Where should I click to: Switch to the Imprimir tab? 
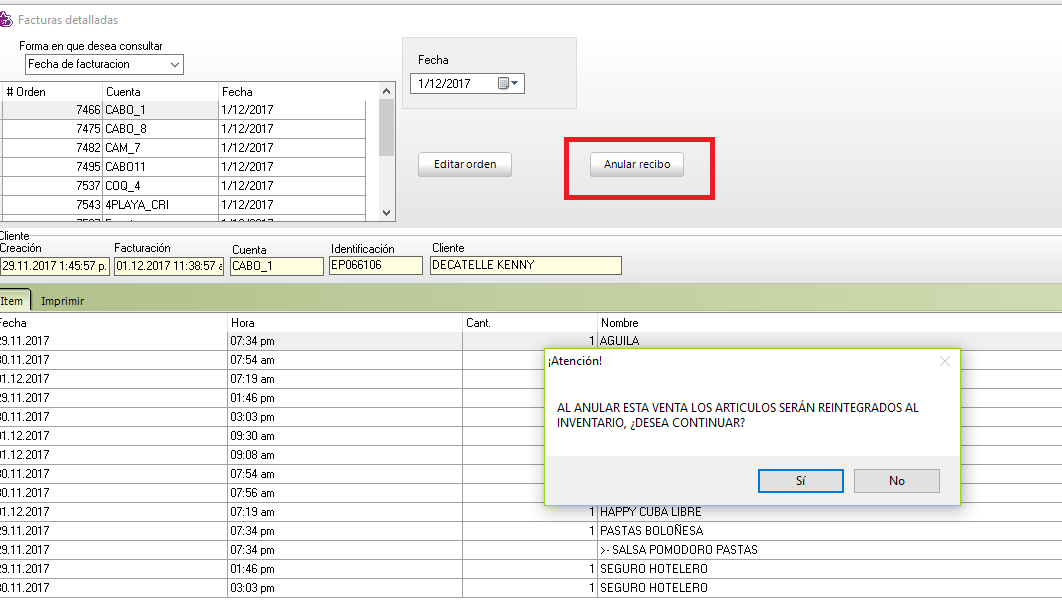[62, 301]
